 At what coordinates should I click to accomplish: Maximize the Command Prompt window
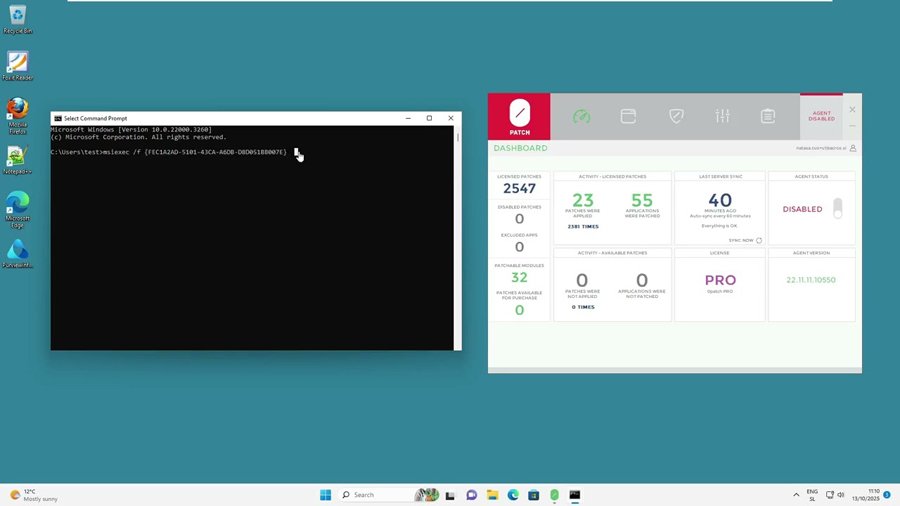pos(429,118)
